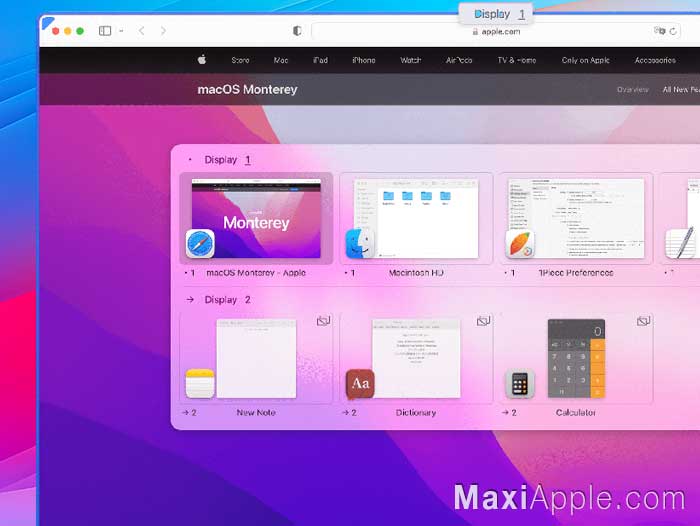The width and height of the screenshot is (700, 526).
Task: Click the Finder face app icon
Action: (360, 244)
